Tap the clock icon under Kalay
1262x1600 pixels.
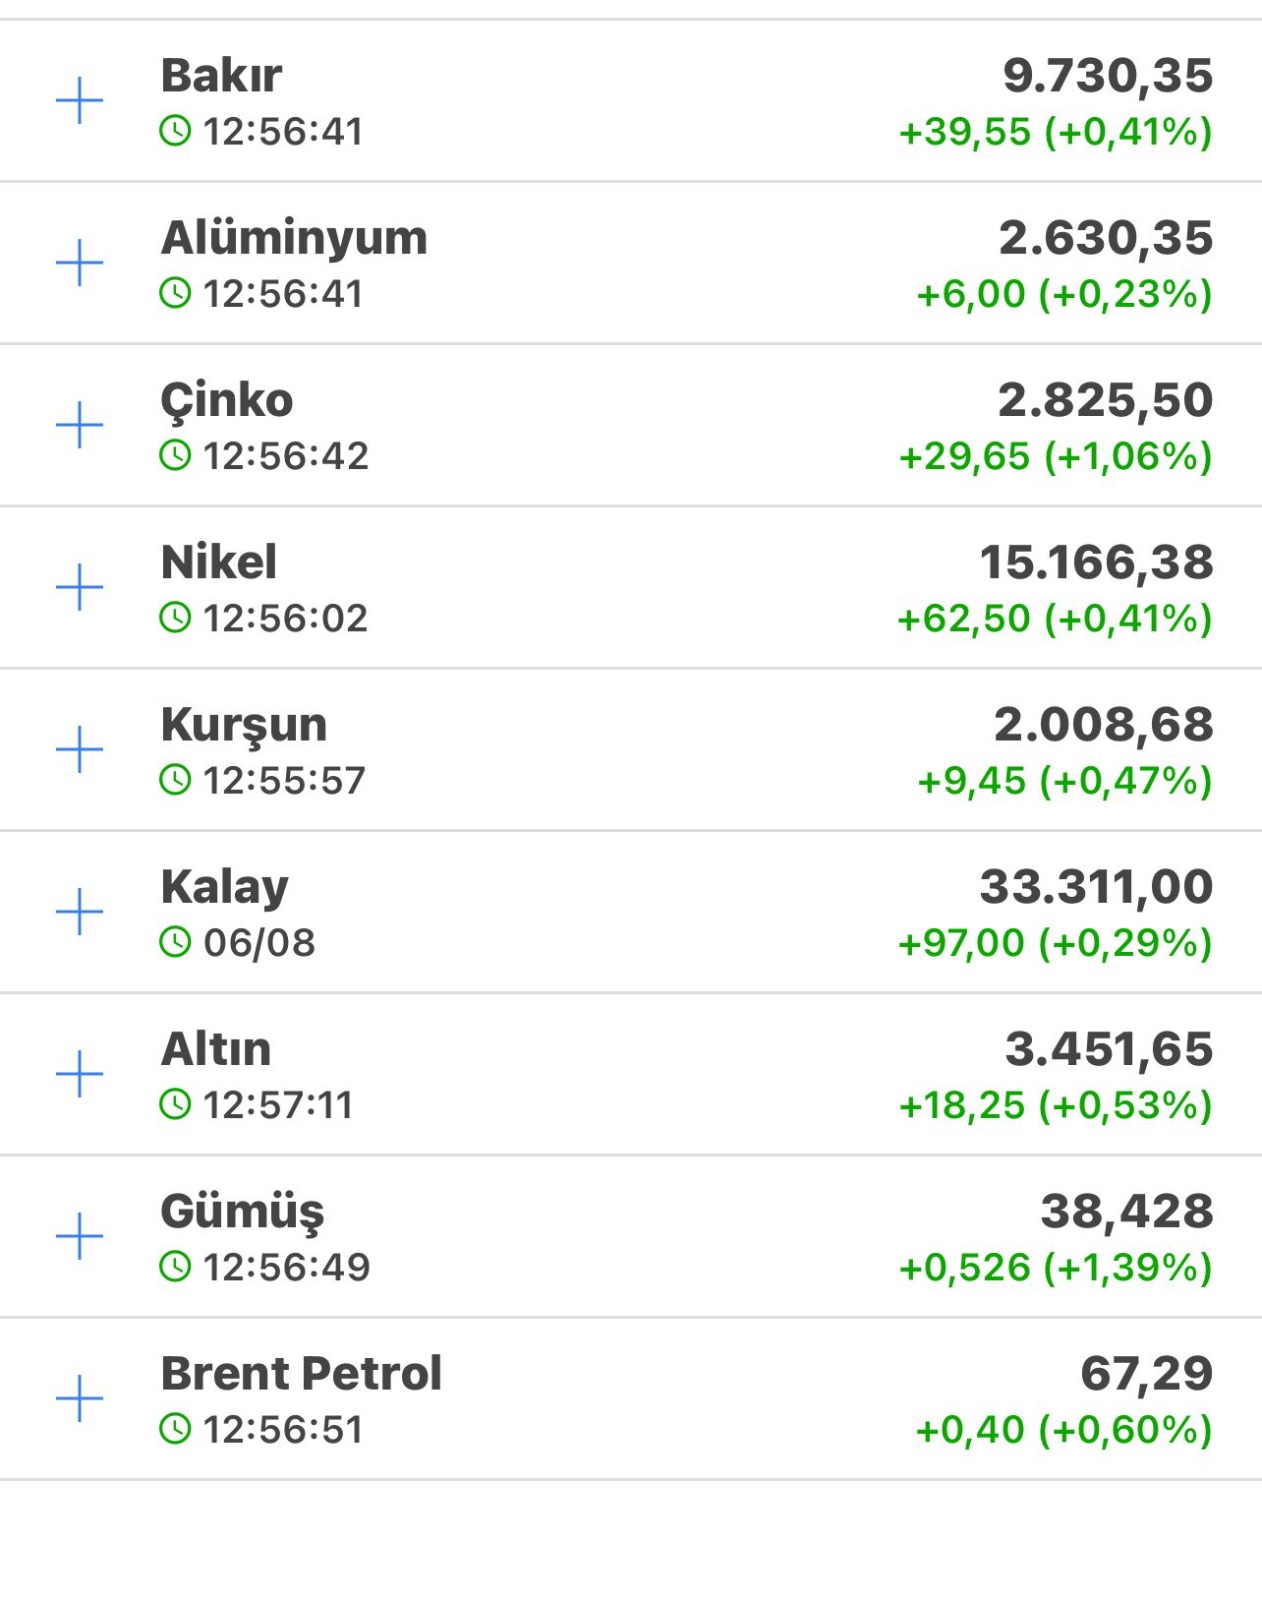(x=175, y=942)
